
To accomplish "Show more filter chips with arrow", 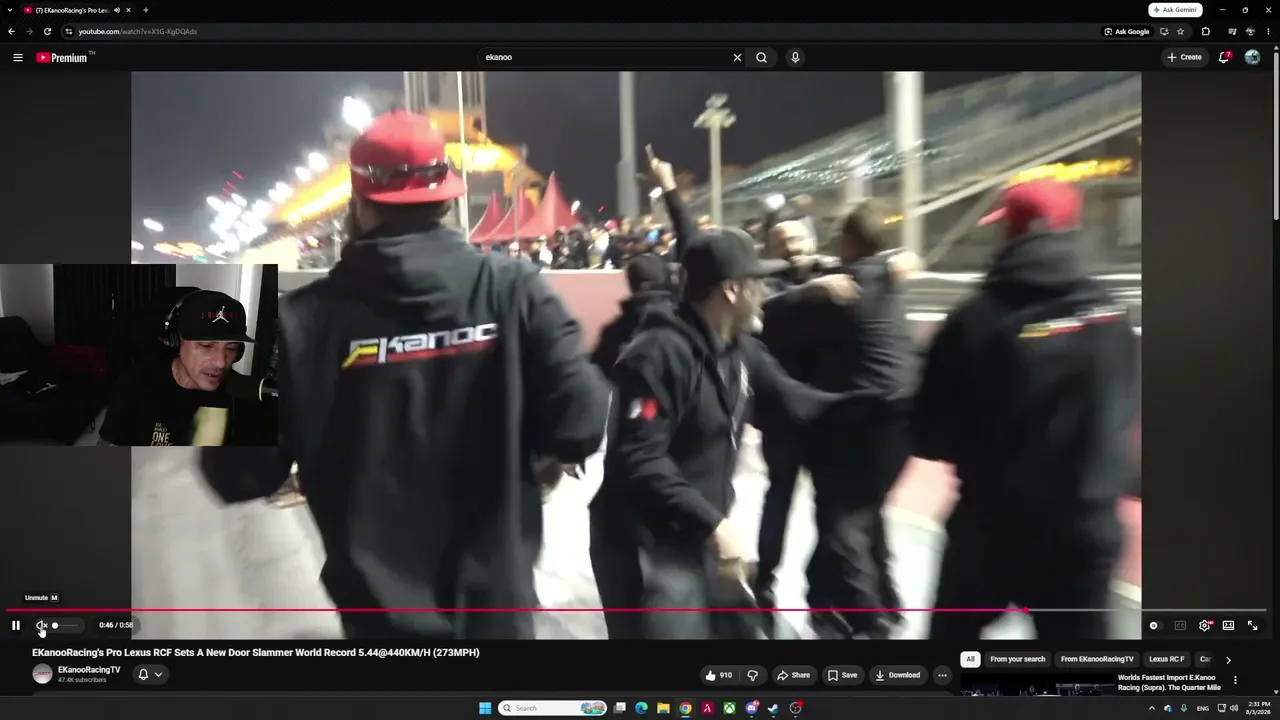I will 1228,660.
